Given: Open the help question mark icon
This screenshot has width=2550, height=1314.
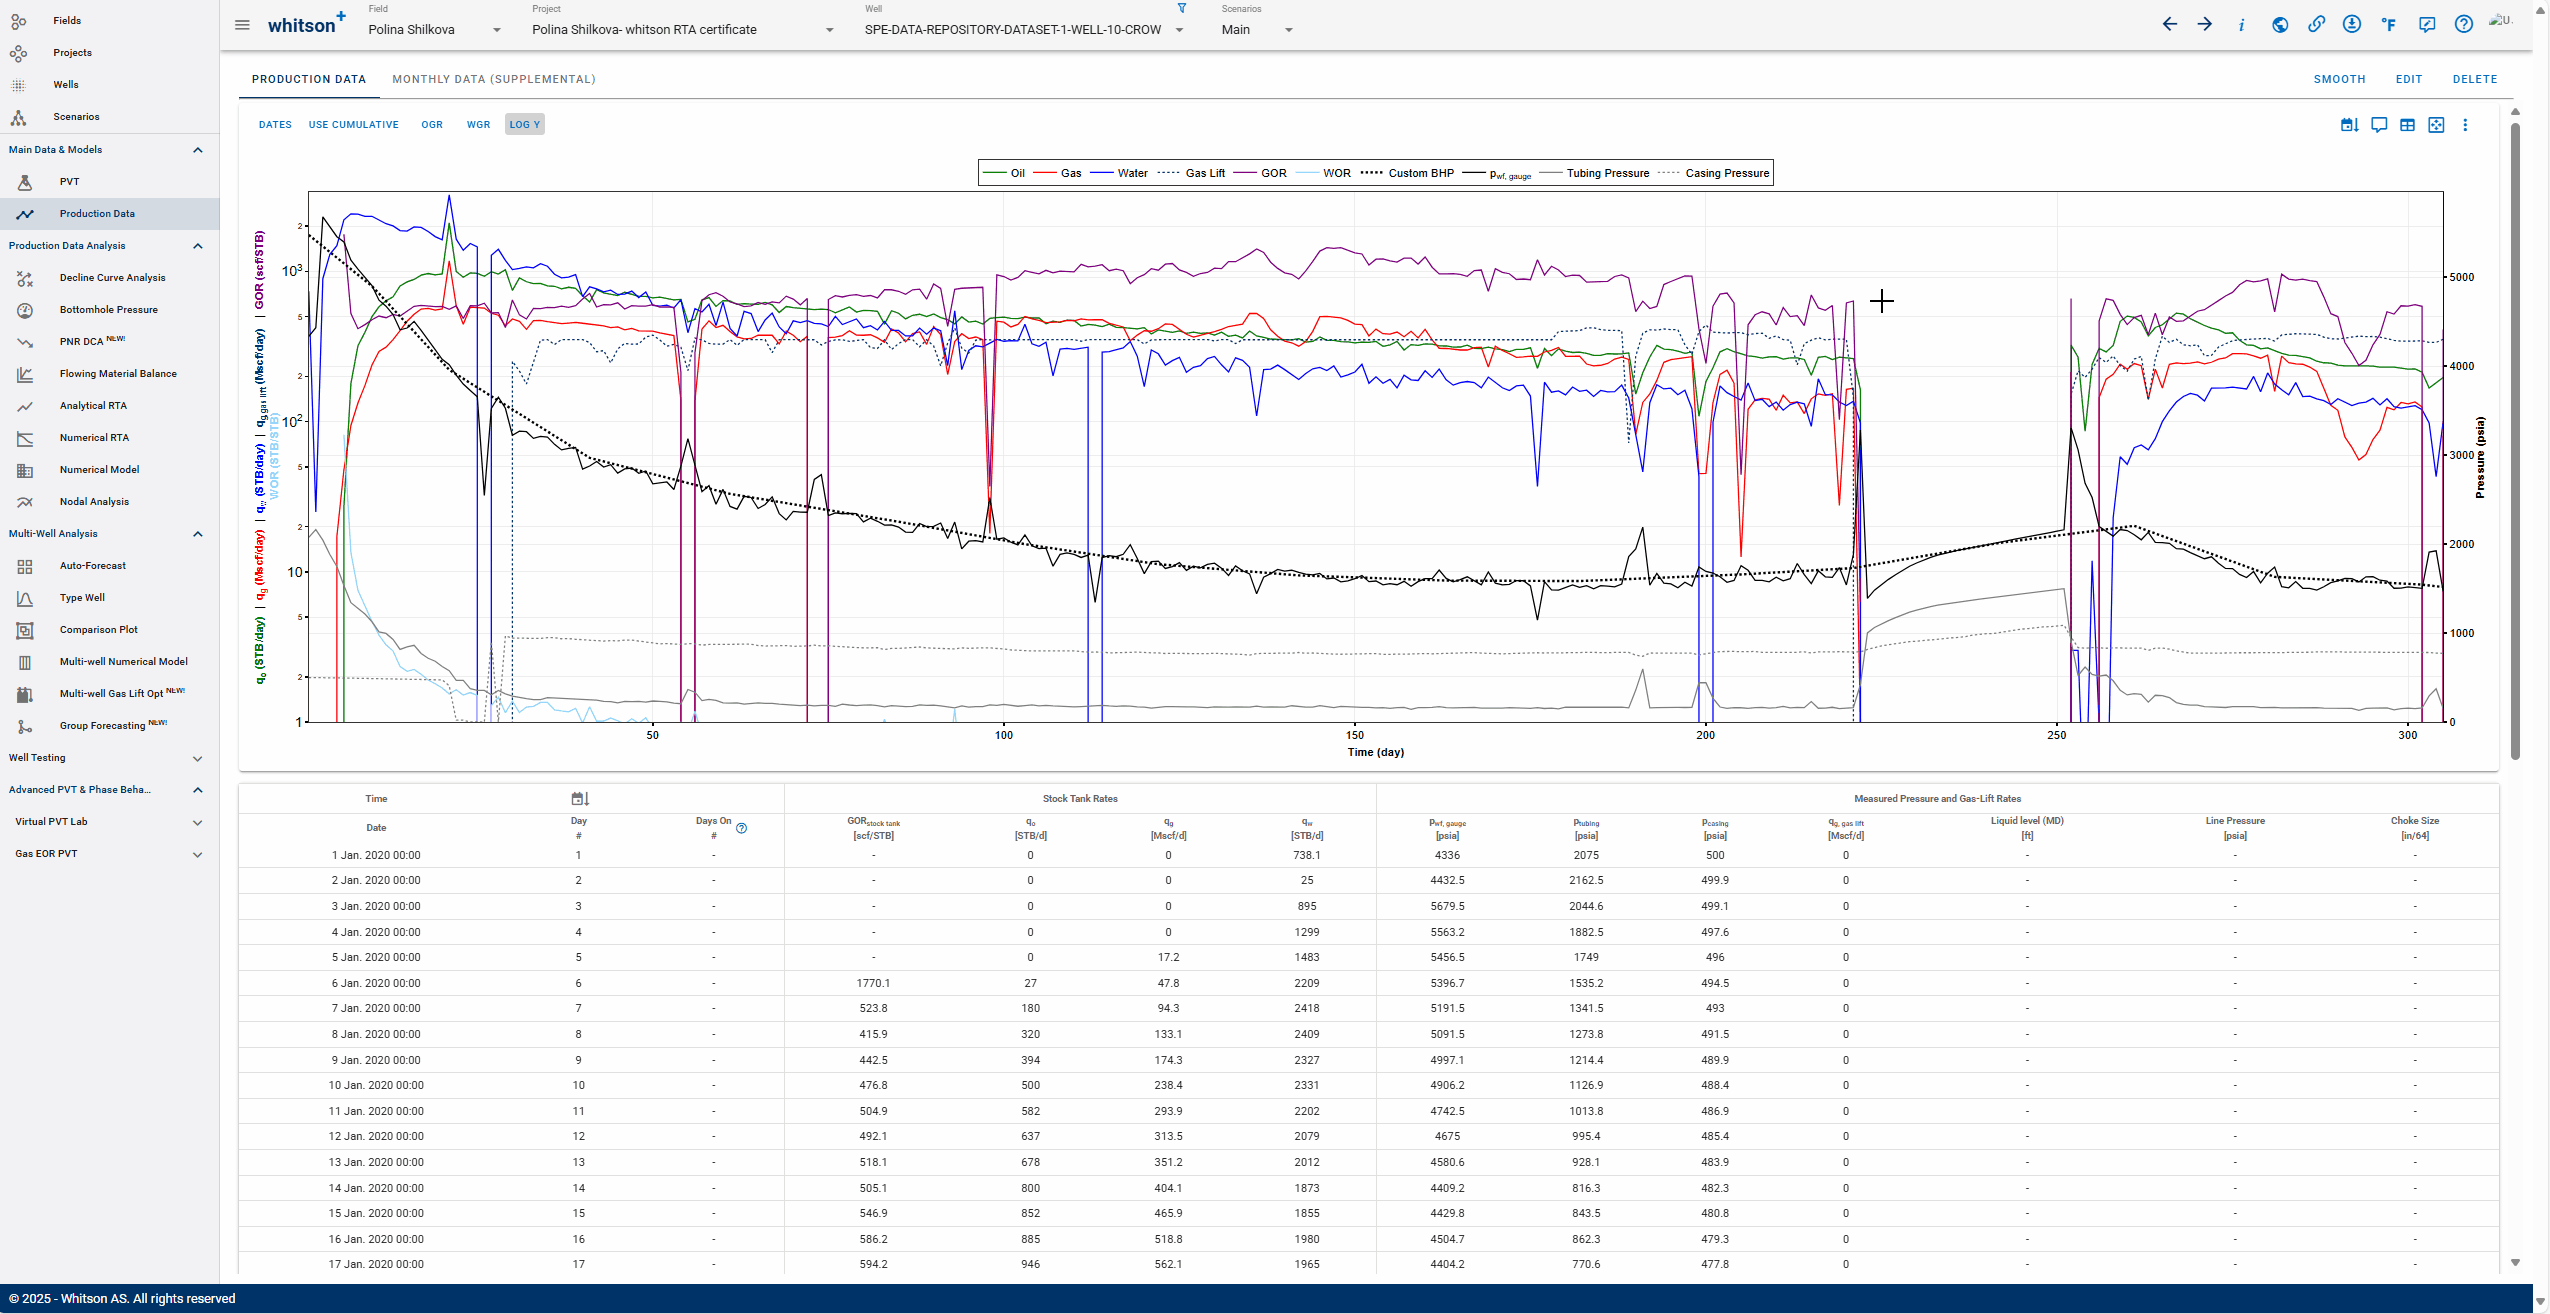Looking at the screenshot, I should (2464, 25).
